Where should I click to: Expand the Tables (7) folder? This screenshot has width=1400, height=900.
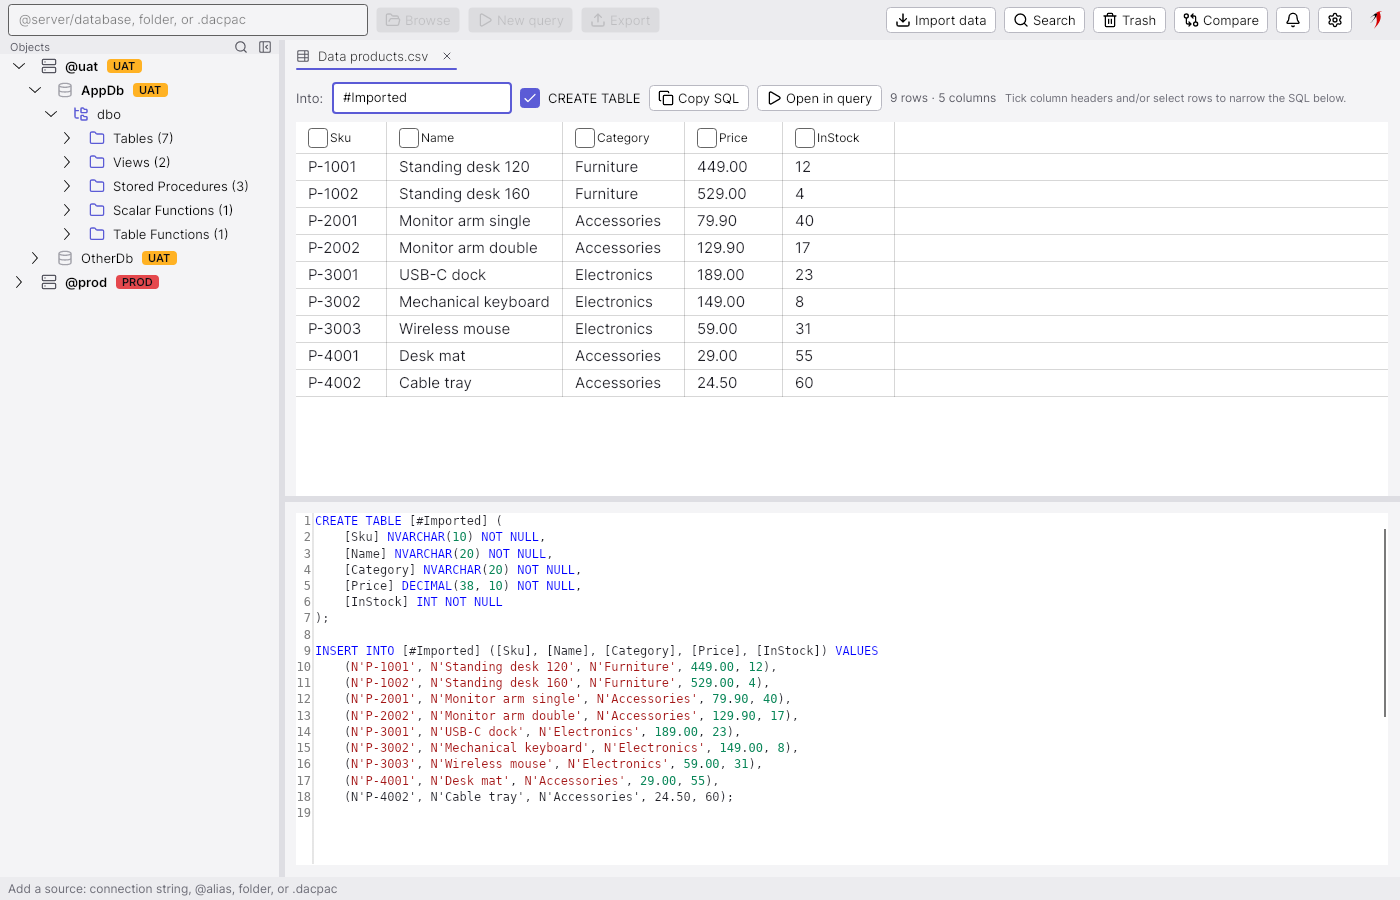tap(67, 138)
